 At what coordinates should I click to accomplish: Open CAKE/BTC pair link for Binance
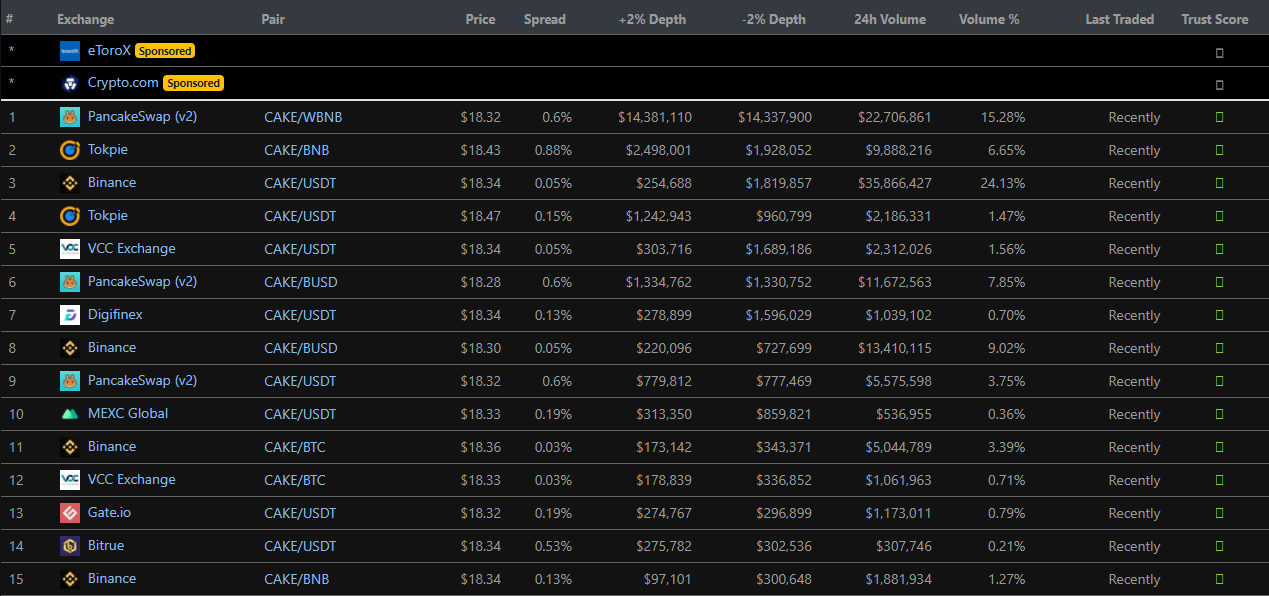295,447
